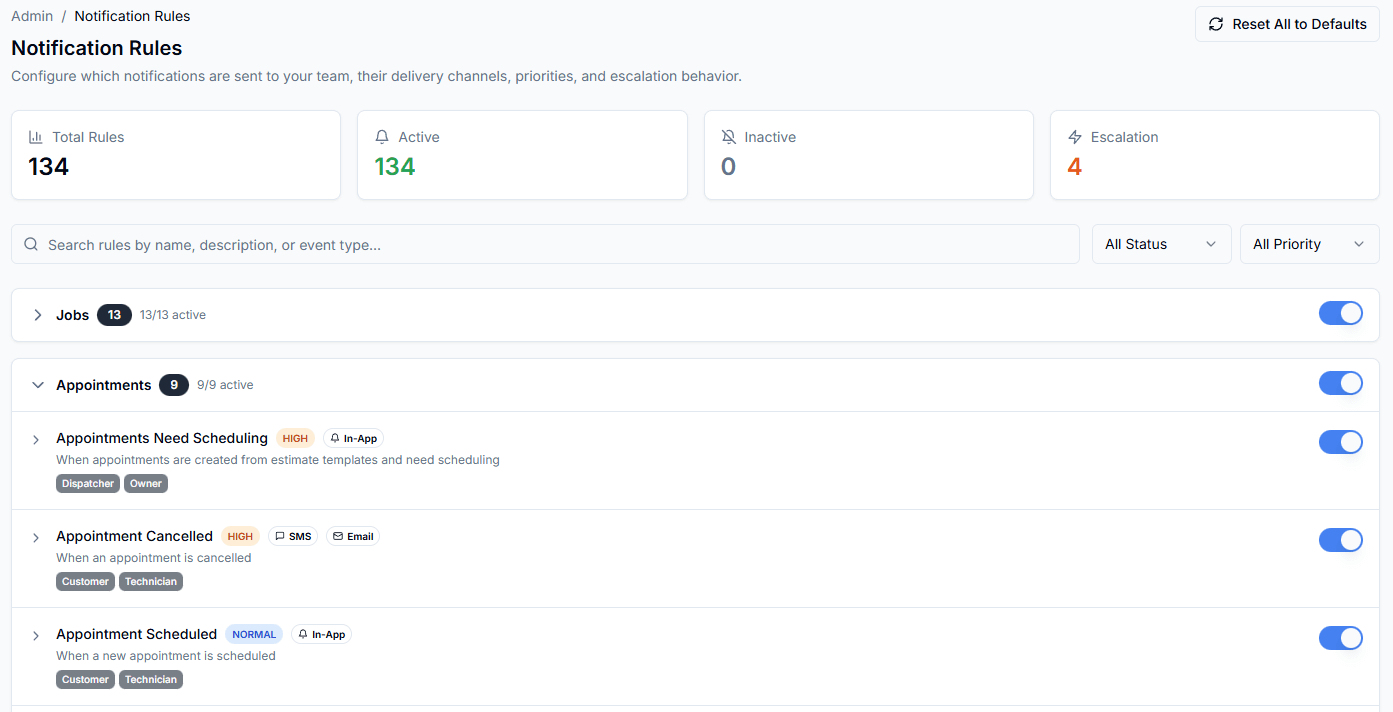Viewport: 1393px width, 712px height.
Task: Click the 9/9 active label
Action: click(225, 385)
